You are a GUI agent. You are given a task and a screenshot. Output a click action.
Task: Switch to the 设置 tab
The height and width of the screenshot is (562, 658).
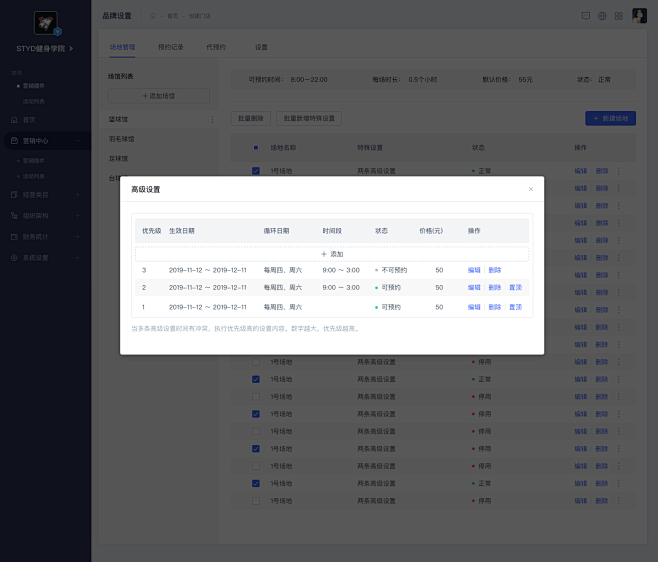261,47
